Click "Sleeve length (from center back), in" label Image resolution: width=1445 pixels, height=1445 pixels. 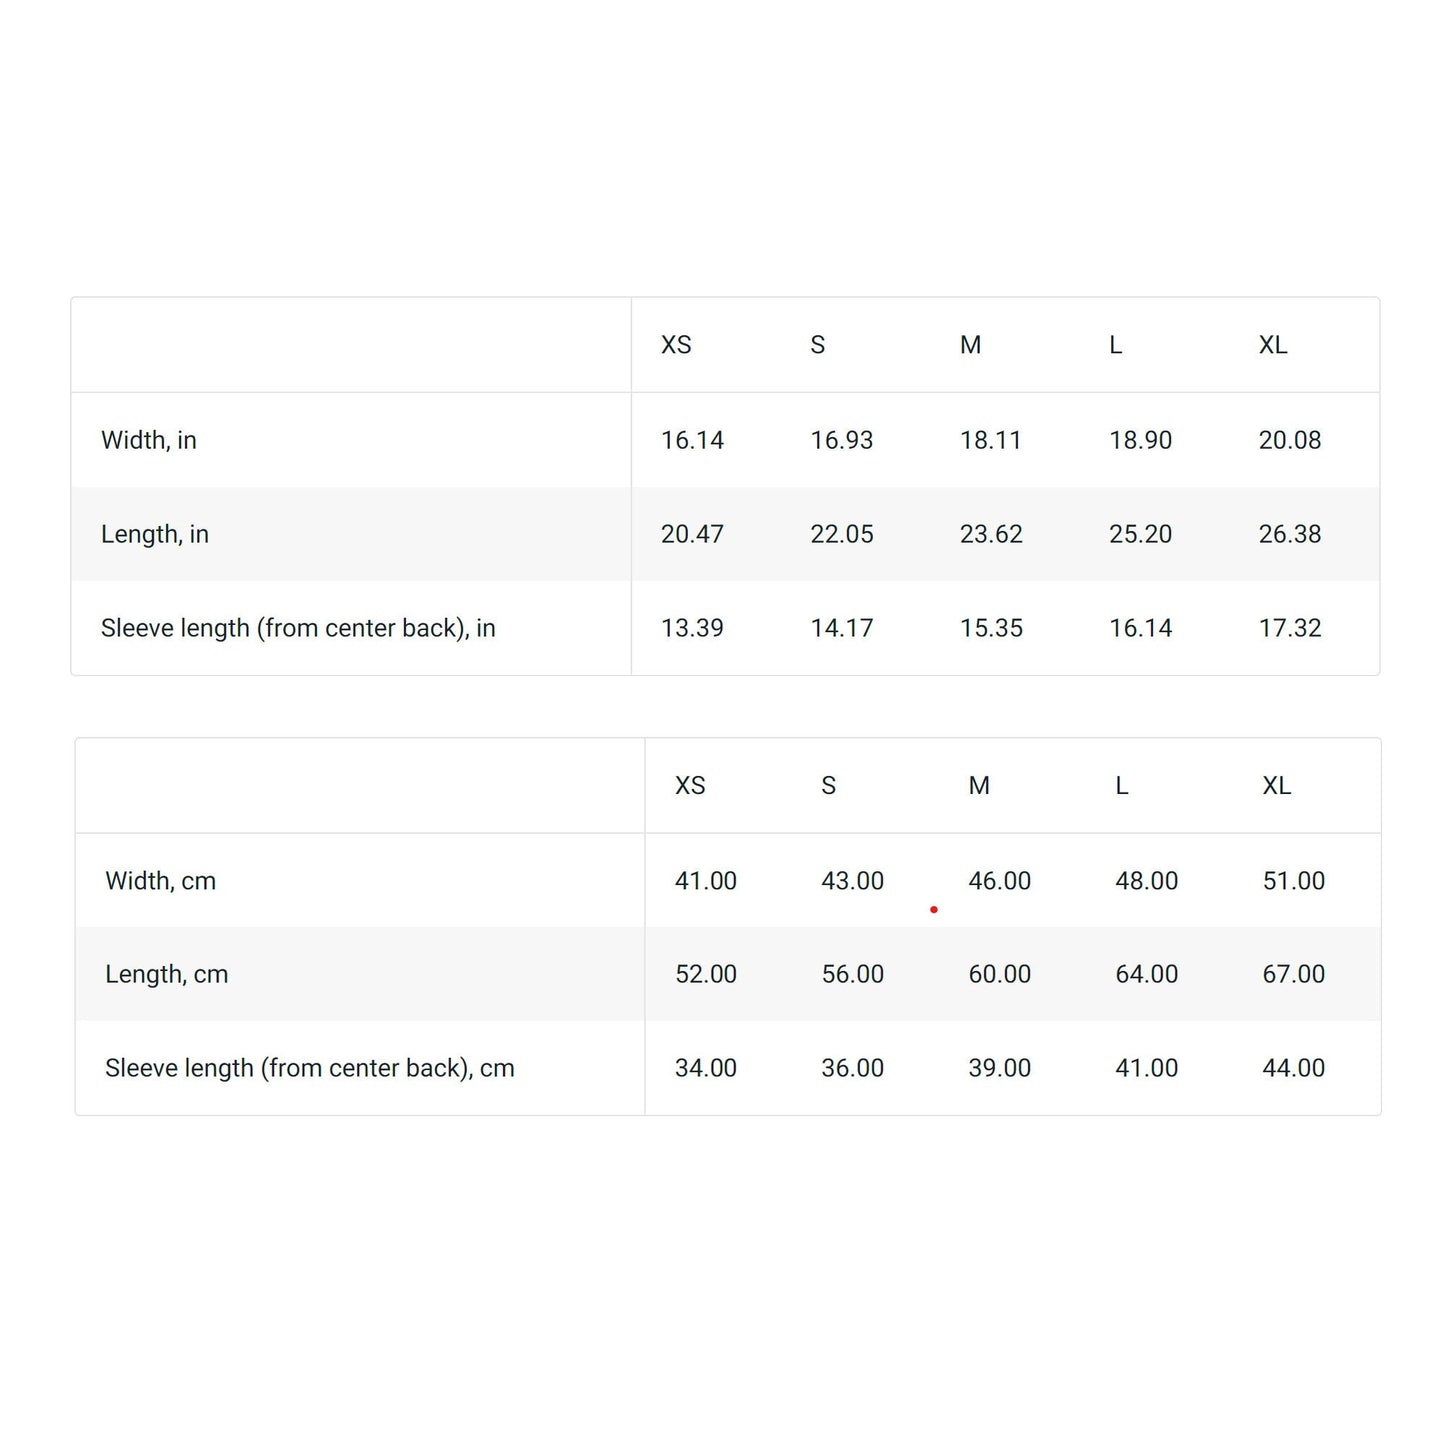(x=298, y=628)
